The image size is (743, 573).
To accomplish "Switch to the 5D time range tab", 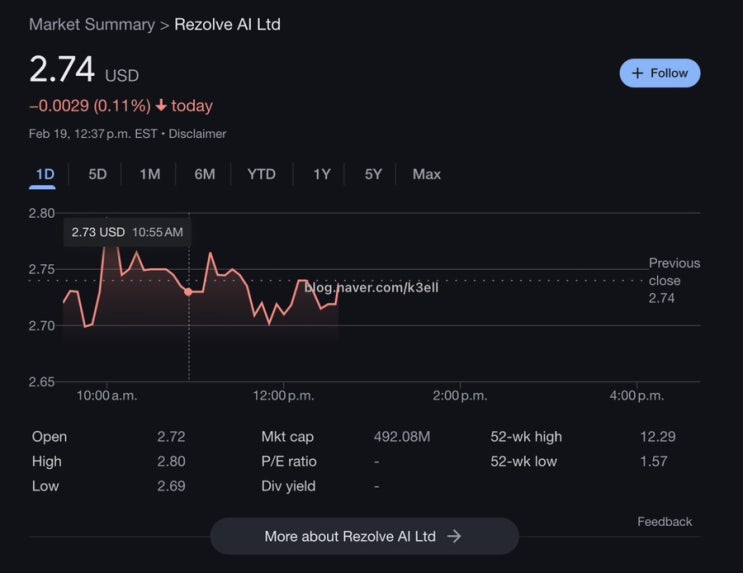I will tap(98, 174).
